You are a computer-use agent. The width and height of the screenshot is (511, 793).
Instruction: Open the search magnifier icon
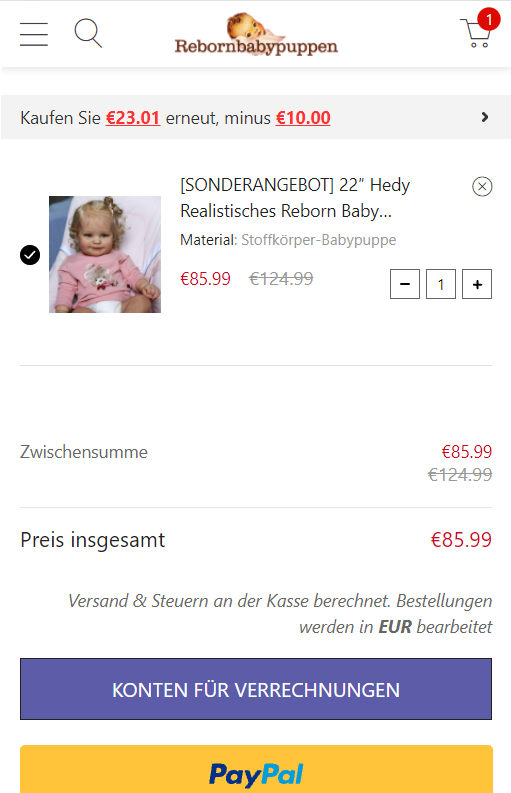(88, 33)
